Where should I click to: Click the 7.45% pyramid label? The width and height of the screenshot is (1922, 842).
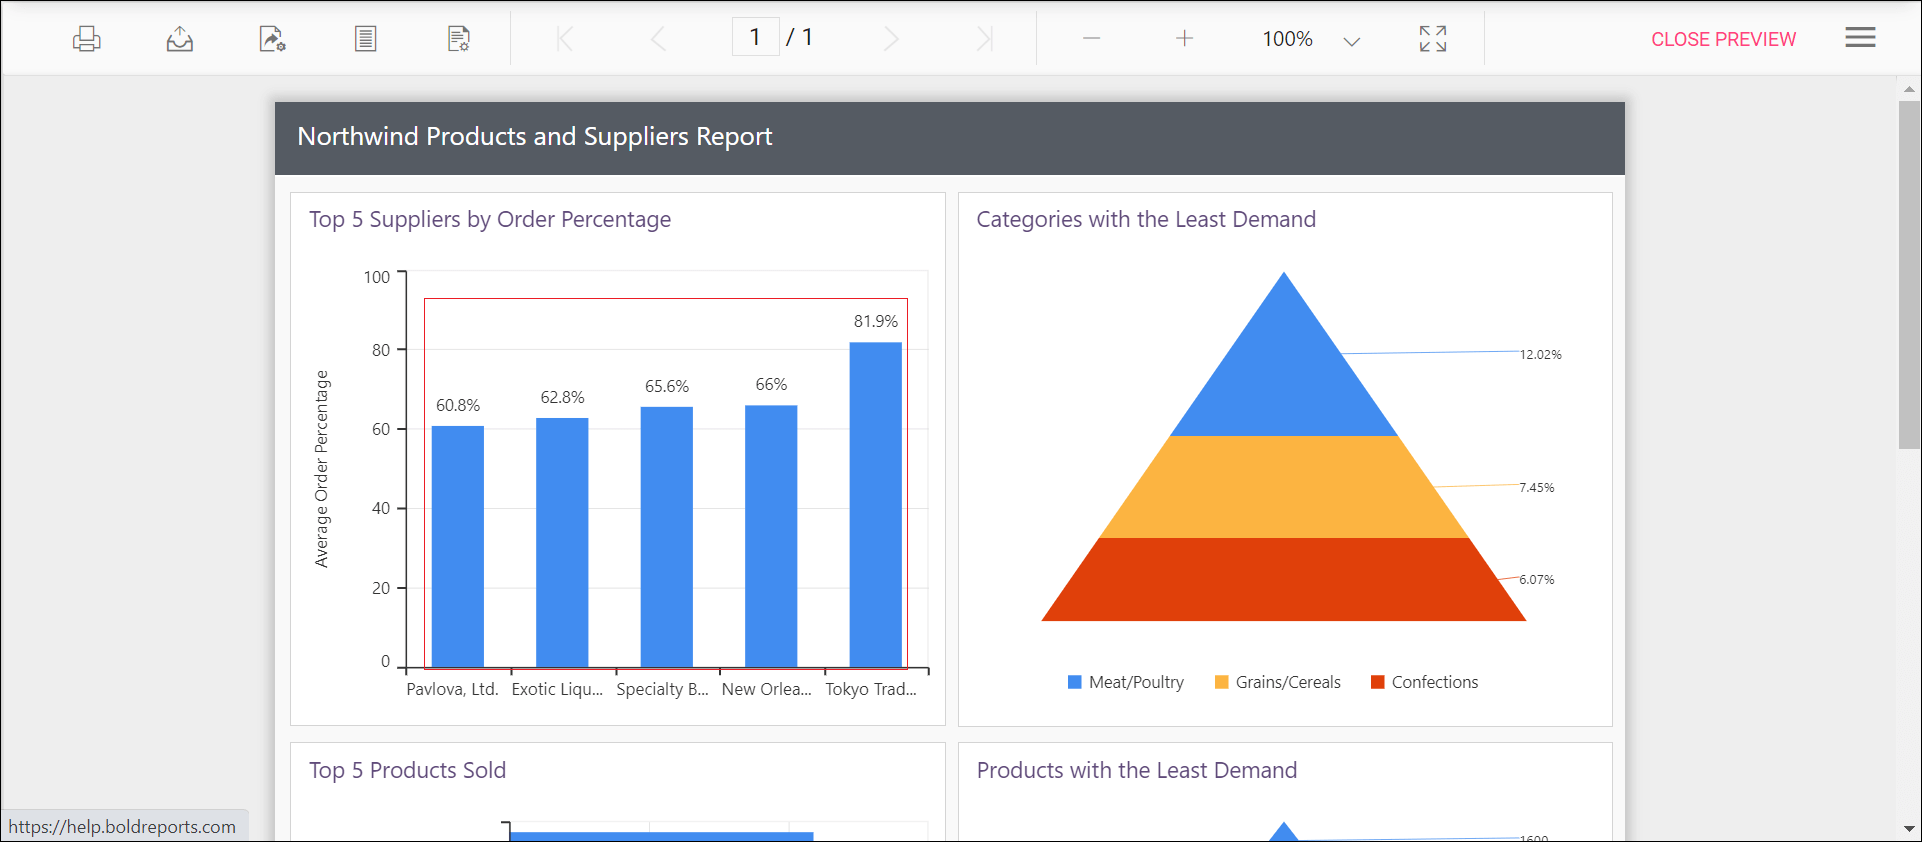1536,487
